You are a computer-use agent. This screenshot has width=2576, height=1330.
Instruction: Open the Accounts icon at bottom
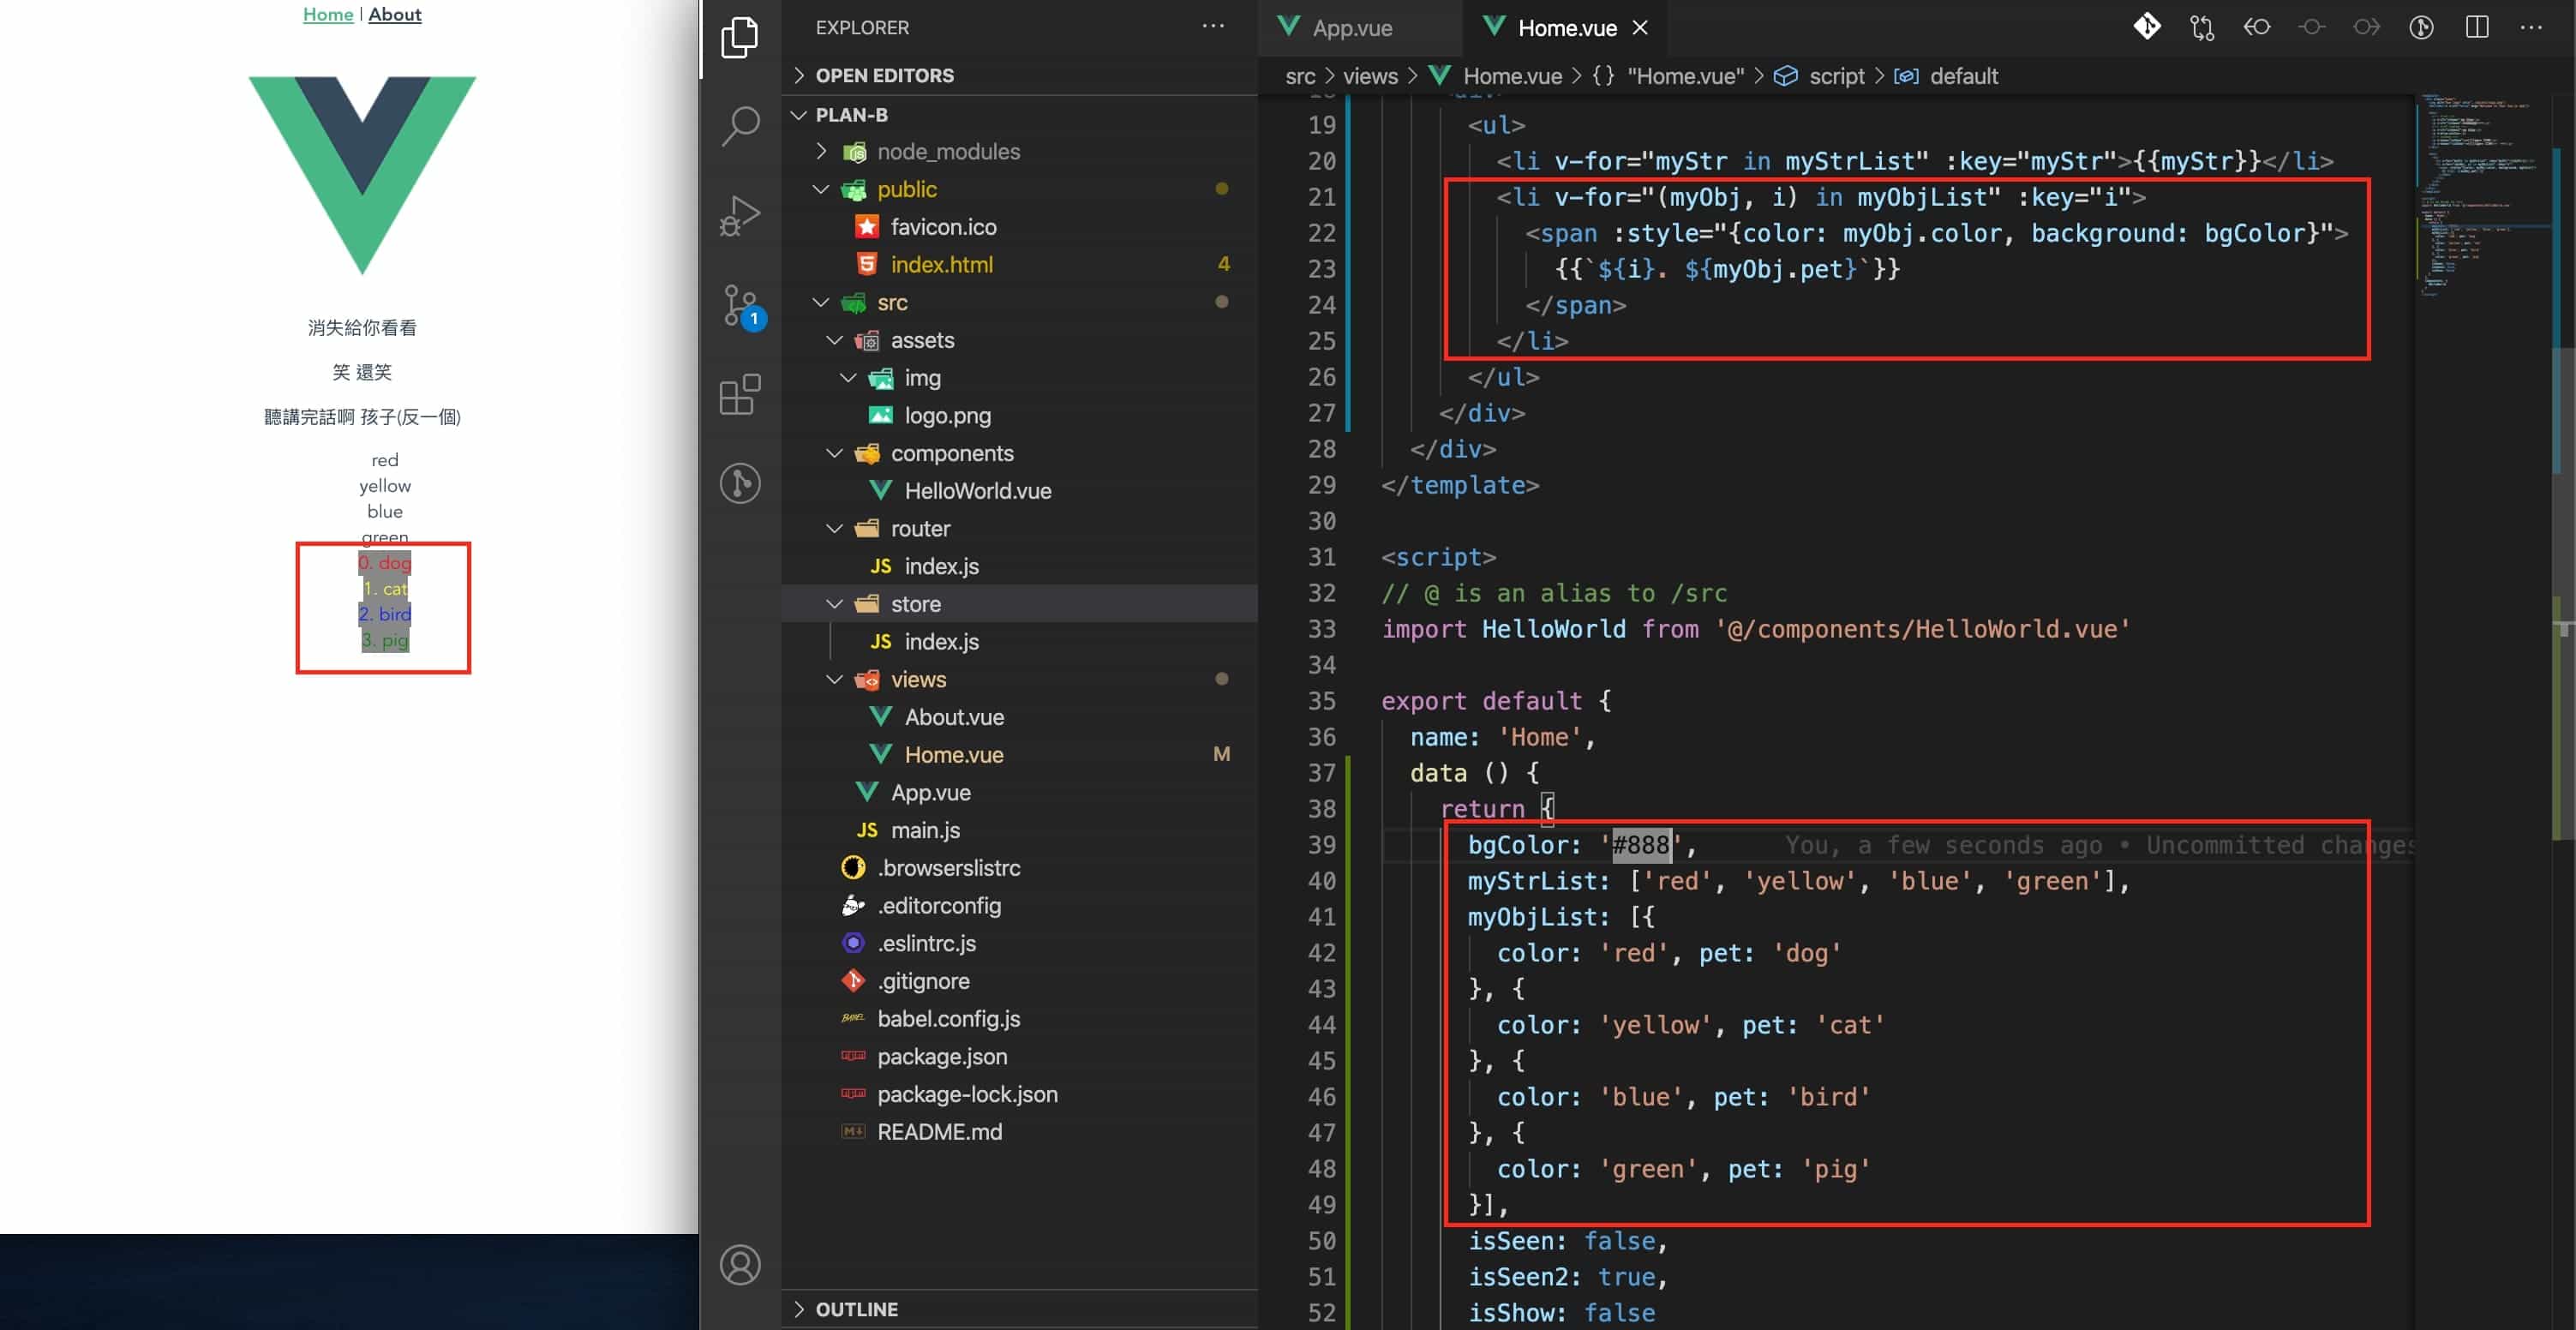740,1265
